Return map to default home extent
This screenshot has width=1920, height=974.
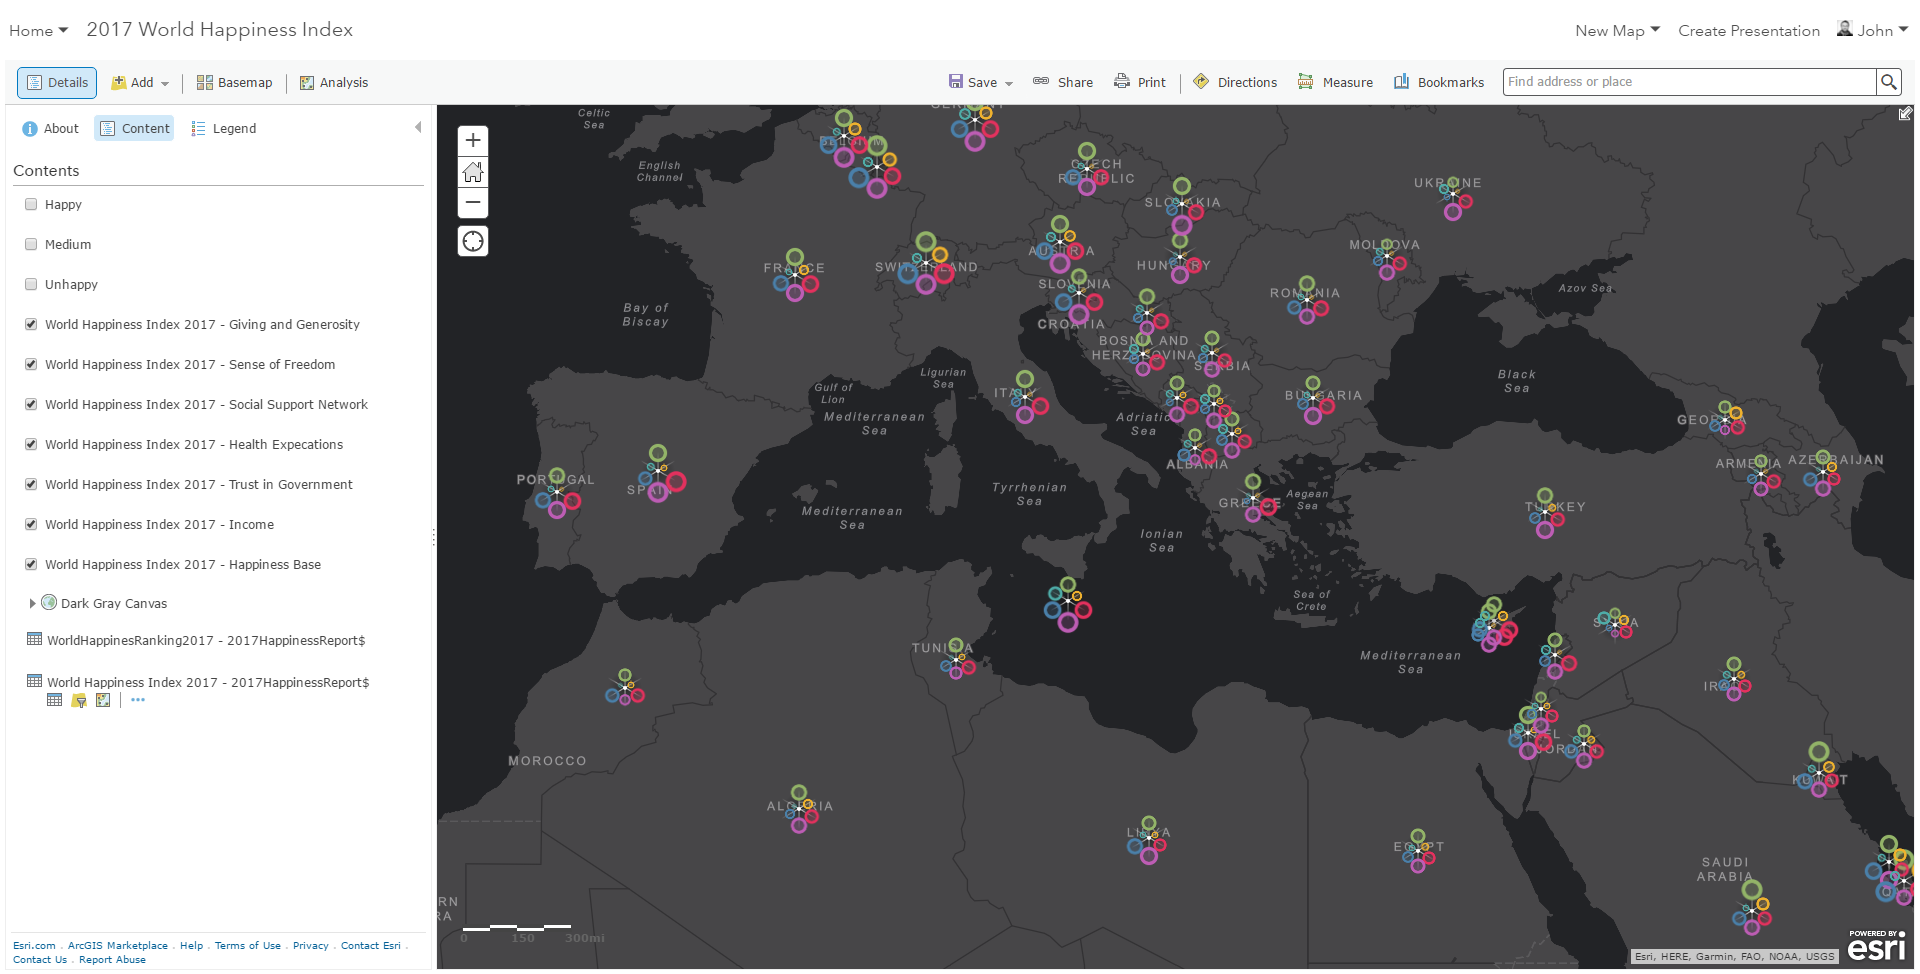(473, 172)
